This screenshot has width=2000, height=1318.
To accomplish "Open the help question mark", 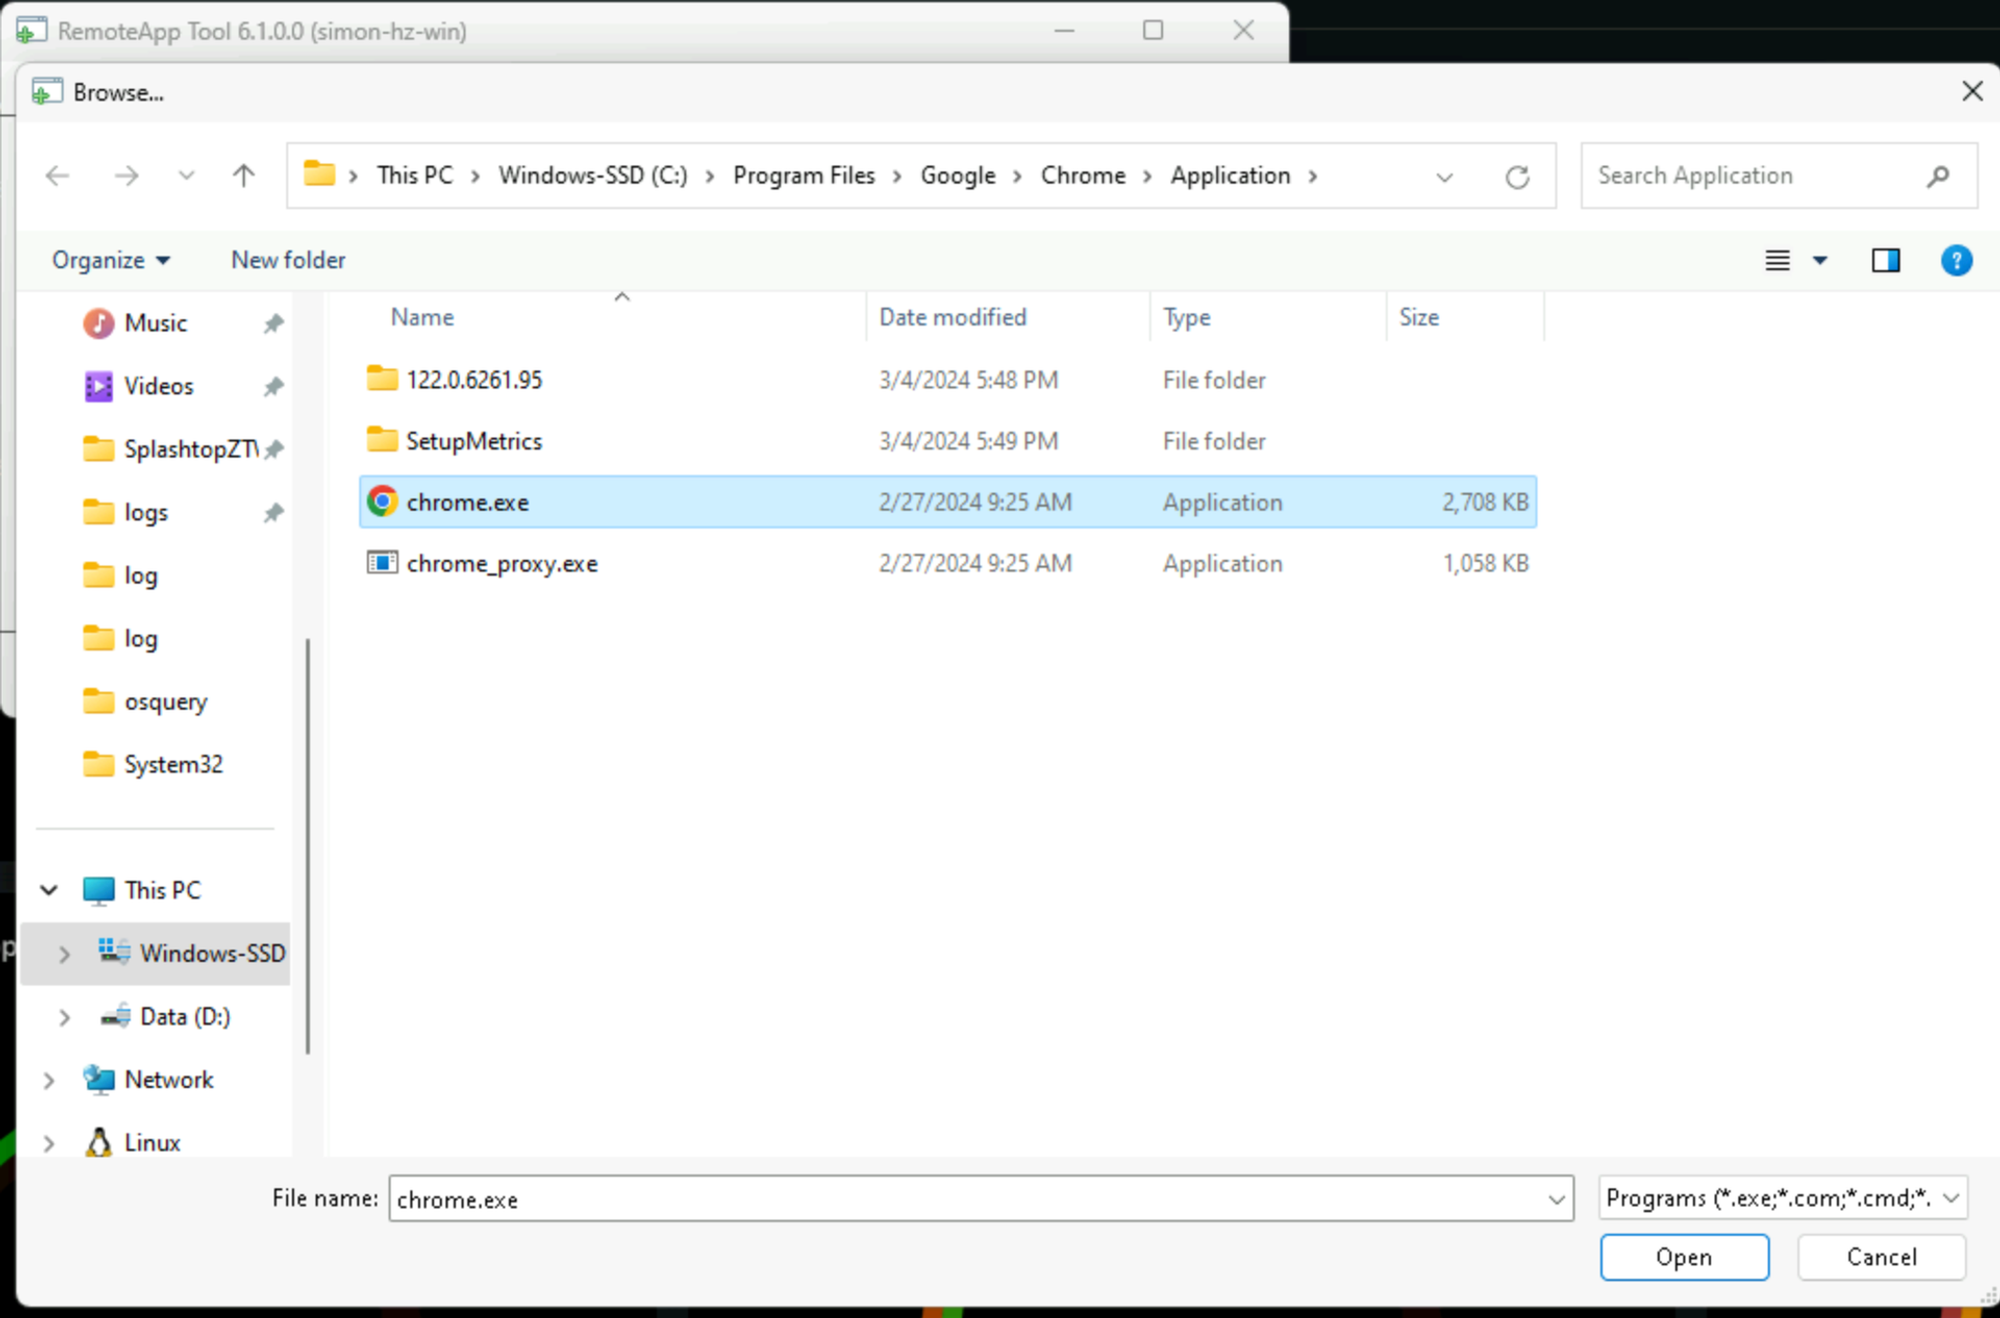I will click(1956, 261).
